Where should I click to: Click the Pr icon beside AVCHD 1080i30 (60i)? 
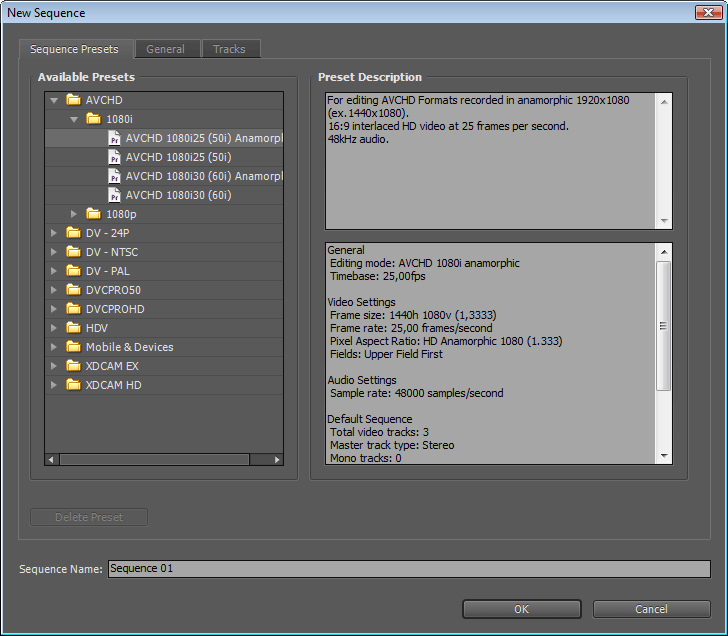tap(114, 195)
